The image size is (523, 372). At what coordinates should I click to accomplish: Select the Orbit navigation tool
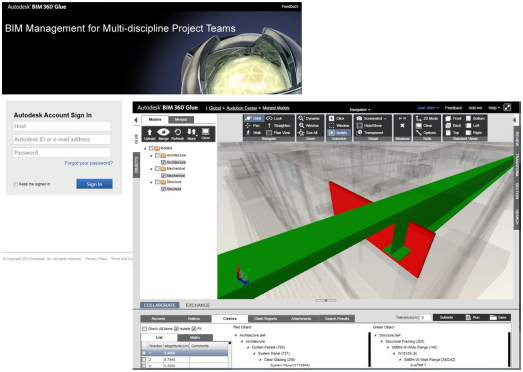(253, 118)
